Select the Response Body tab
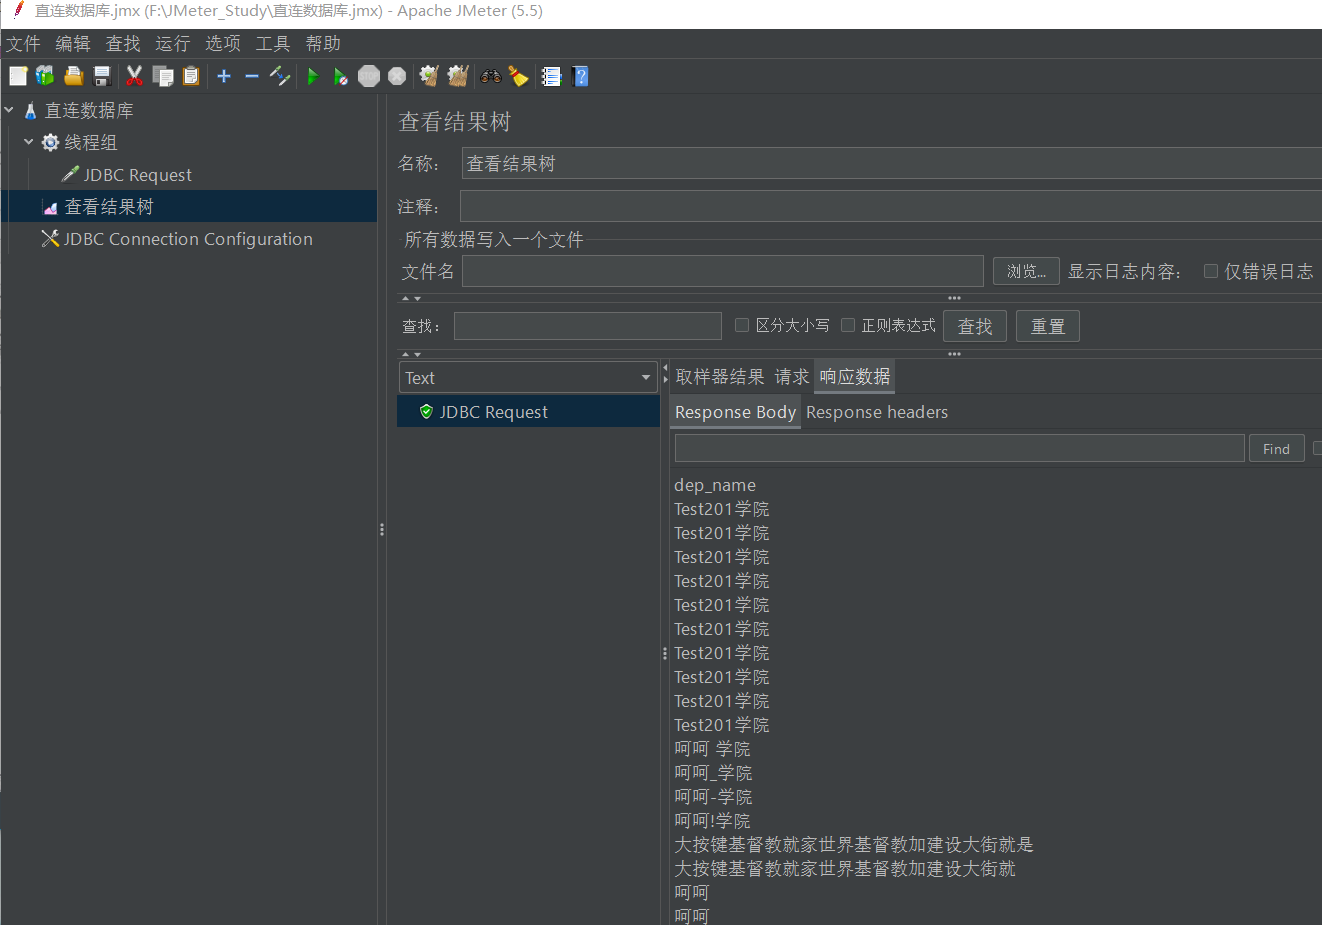 click(736, 412)
